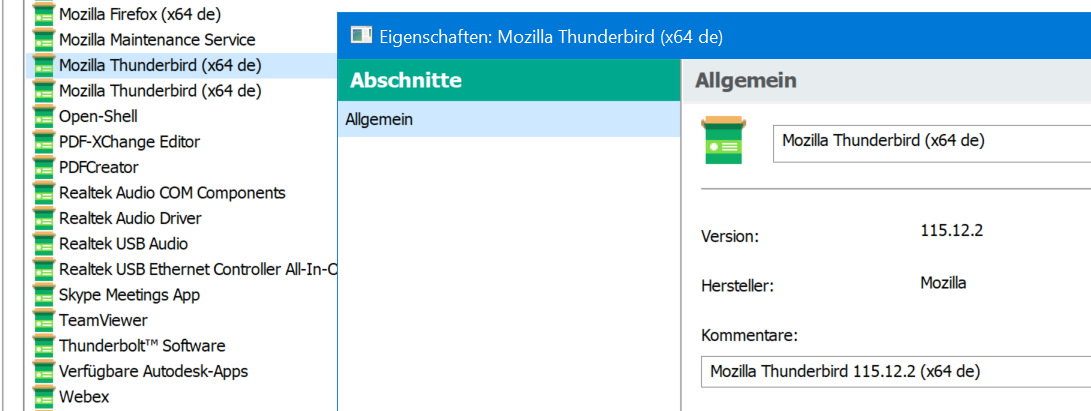Click the properties dialog title bar icon

tap(361, 37)
